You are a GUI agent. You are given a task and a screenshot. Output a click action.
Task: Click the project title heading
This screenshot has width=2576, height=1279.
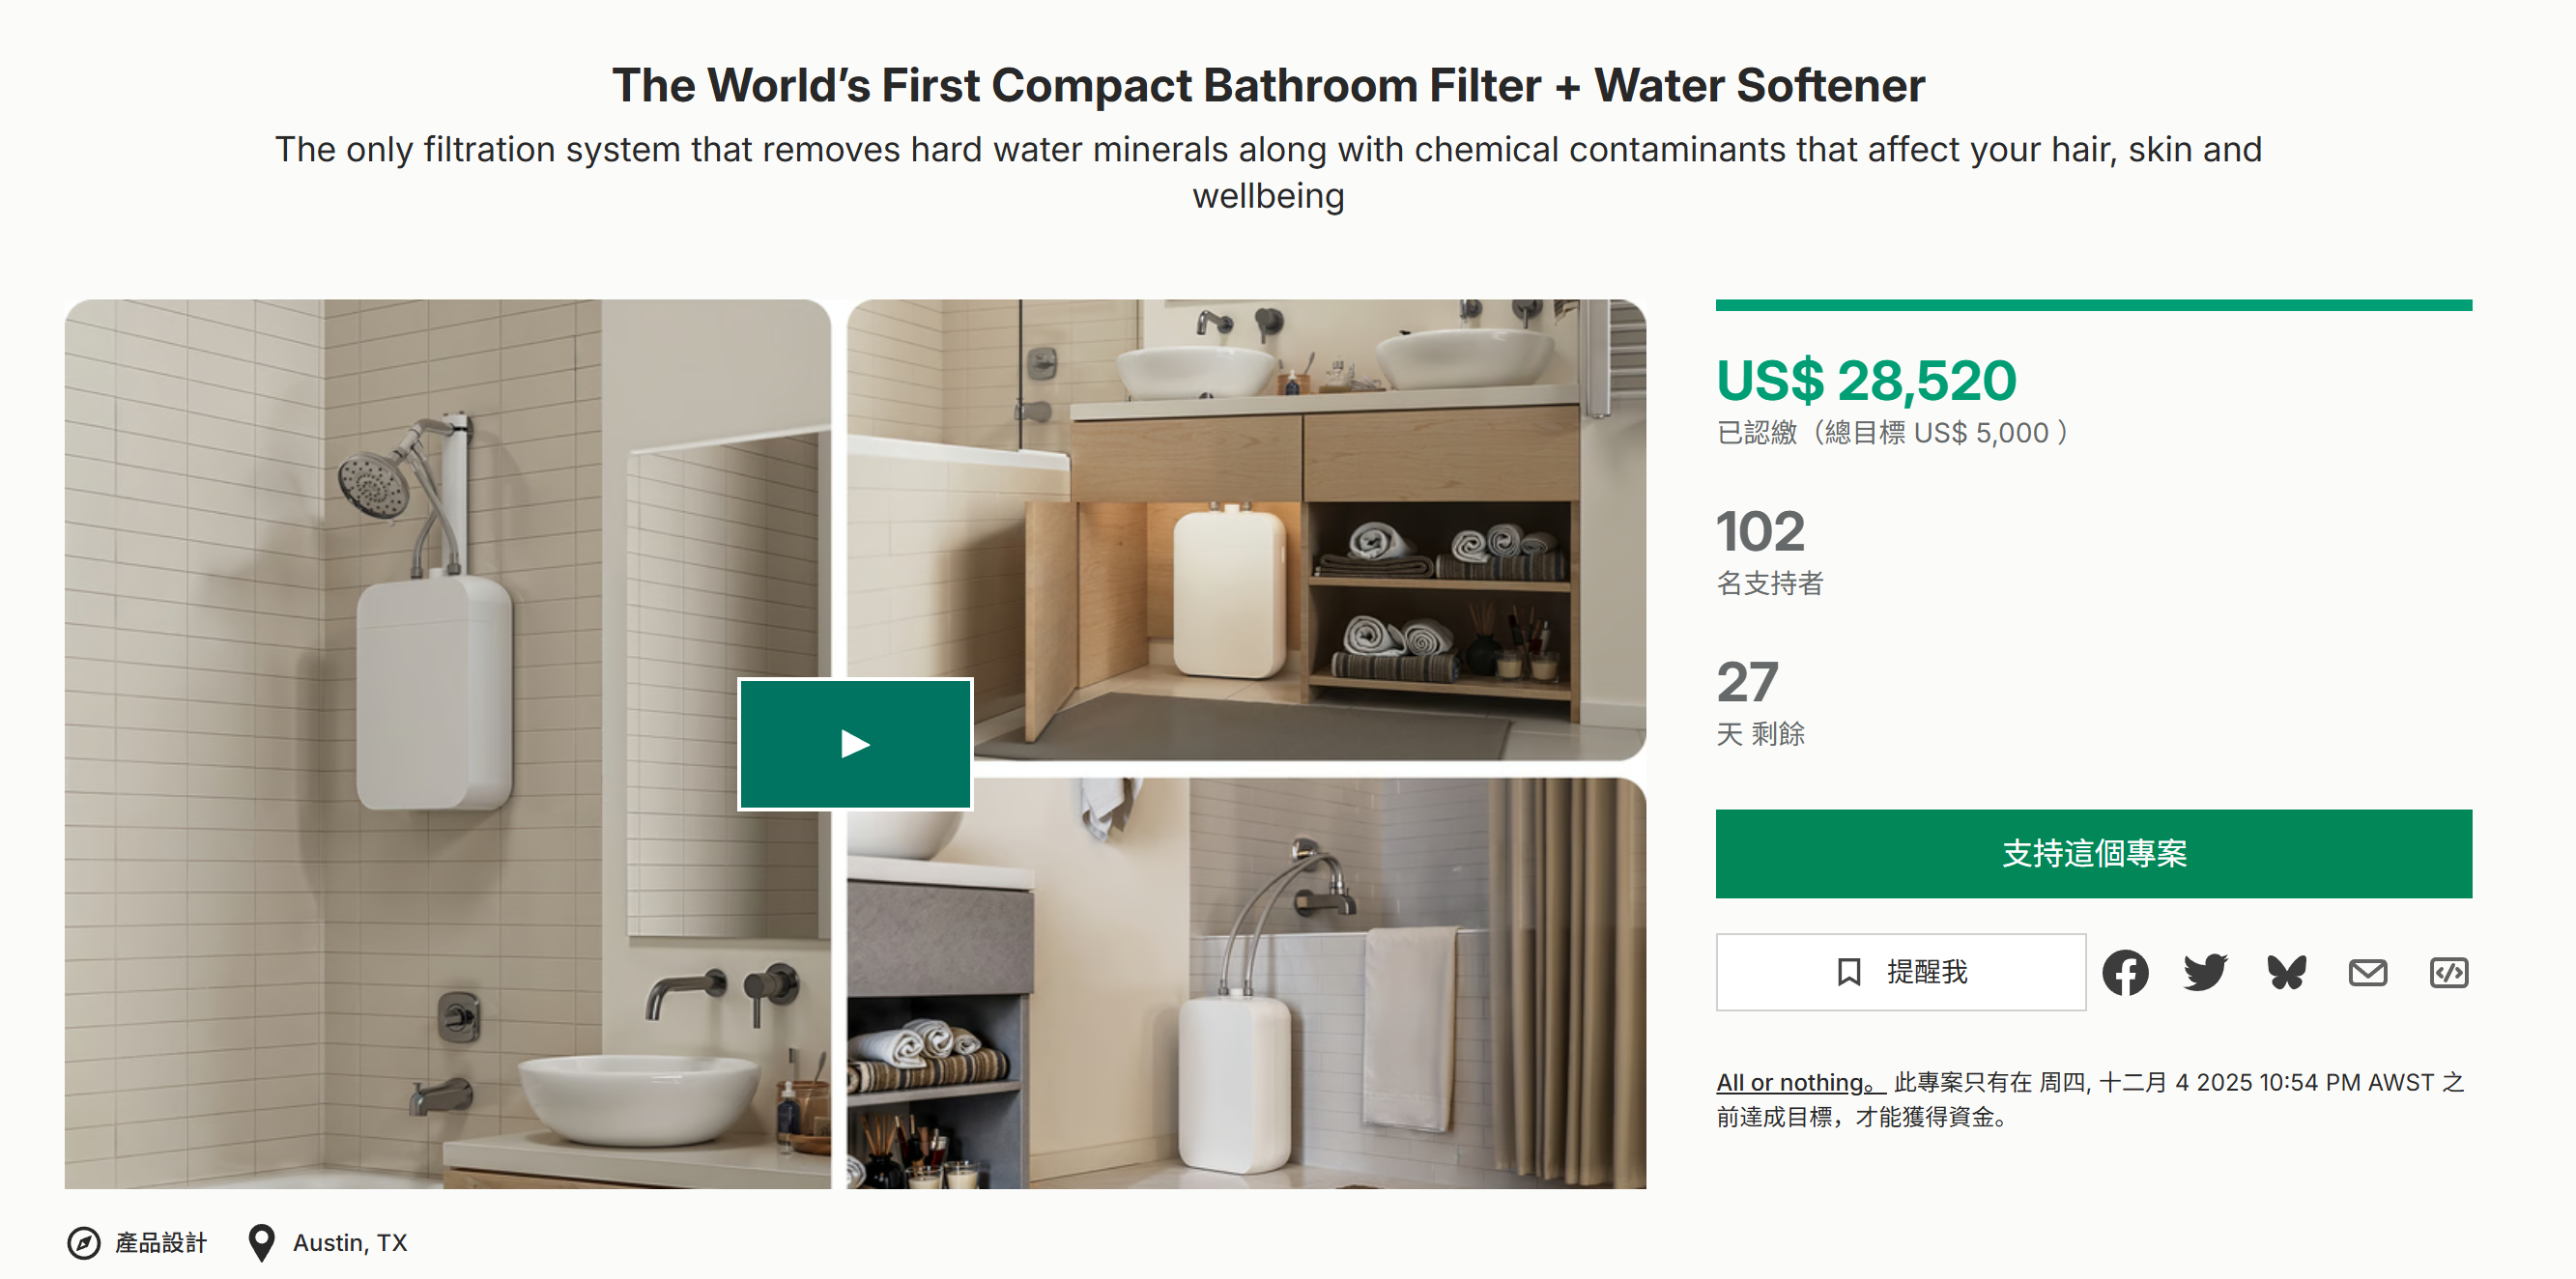(1268, 85)
